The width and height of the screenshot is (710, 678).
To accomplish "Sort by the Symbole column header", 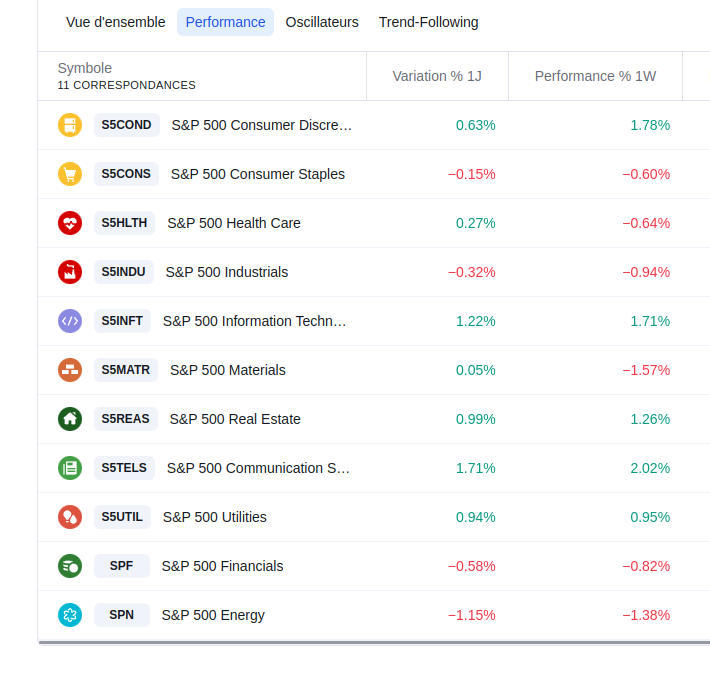I will coord(85,68).
